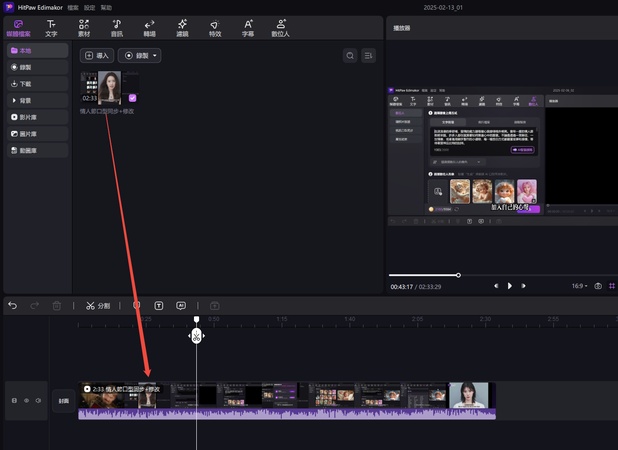Open the 檔案 file menu

73,7
